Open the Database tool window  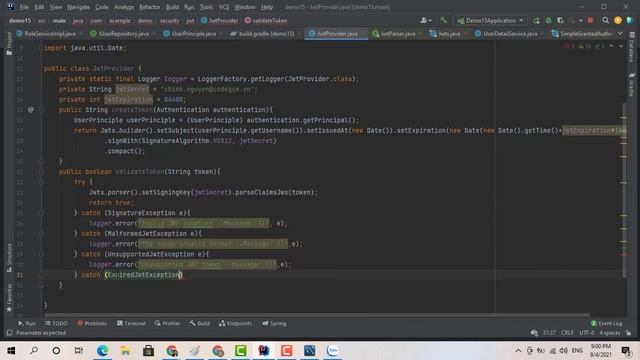(632, 47)
